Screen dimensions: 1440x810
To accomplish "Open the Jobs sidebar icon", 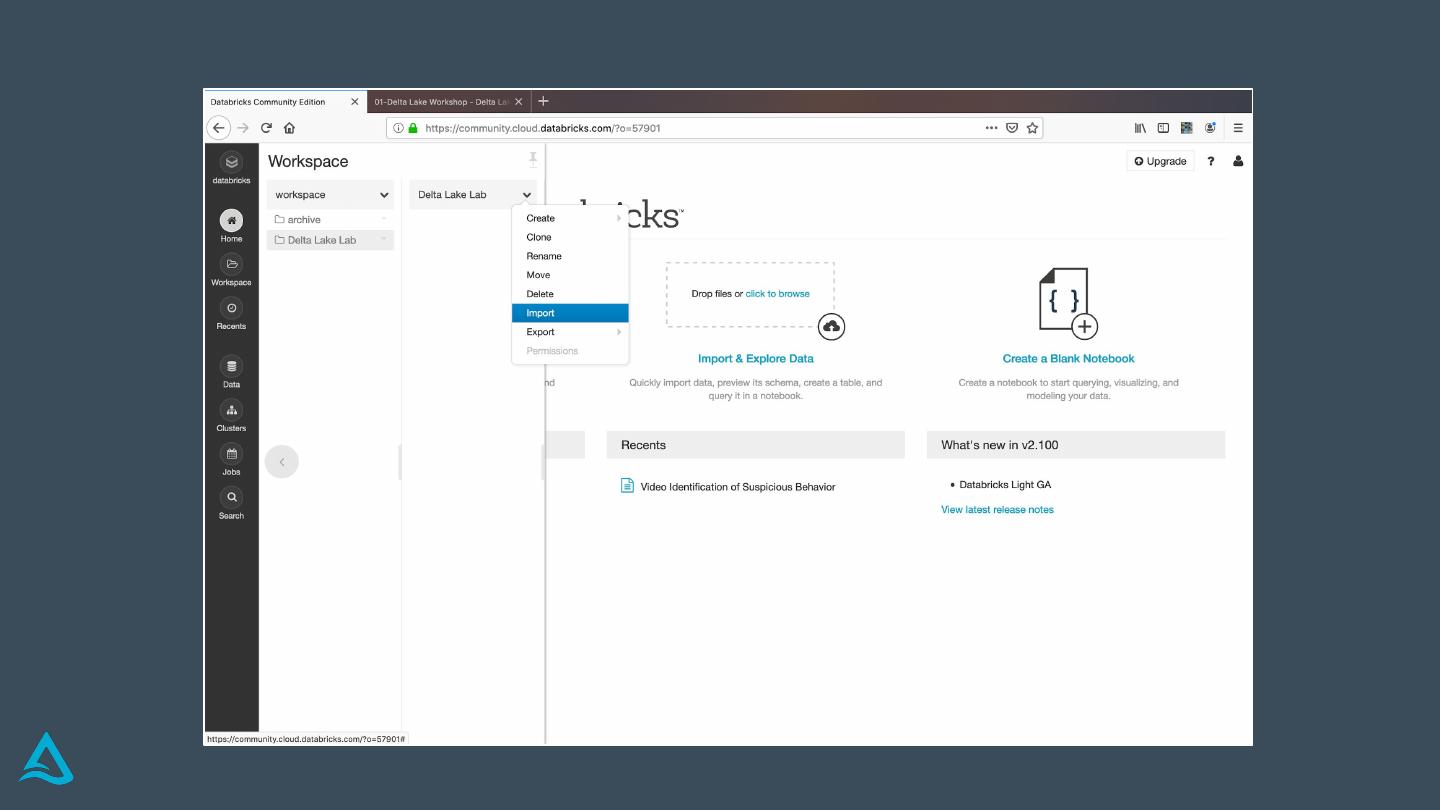I will tap(231, 455).
